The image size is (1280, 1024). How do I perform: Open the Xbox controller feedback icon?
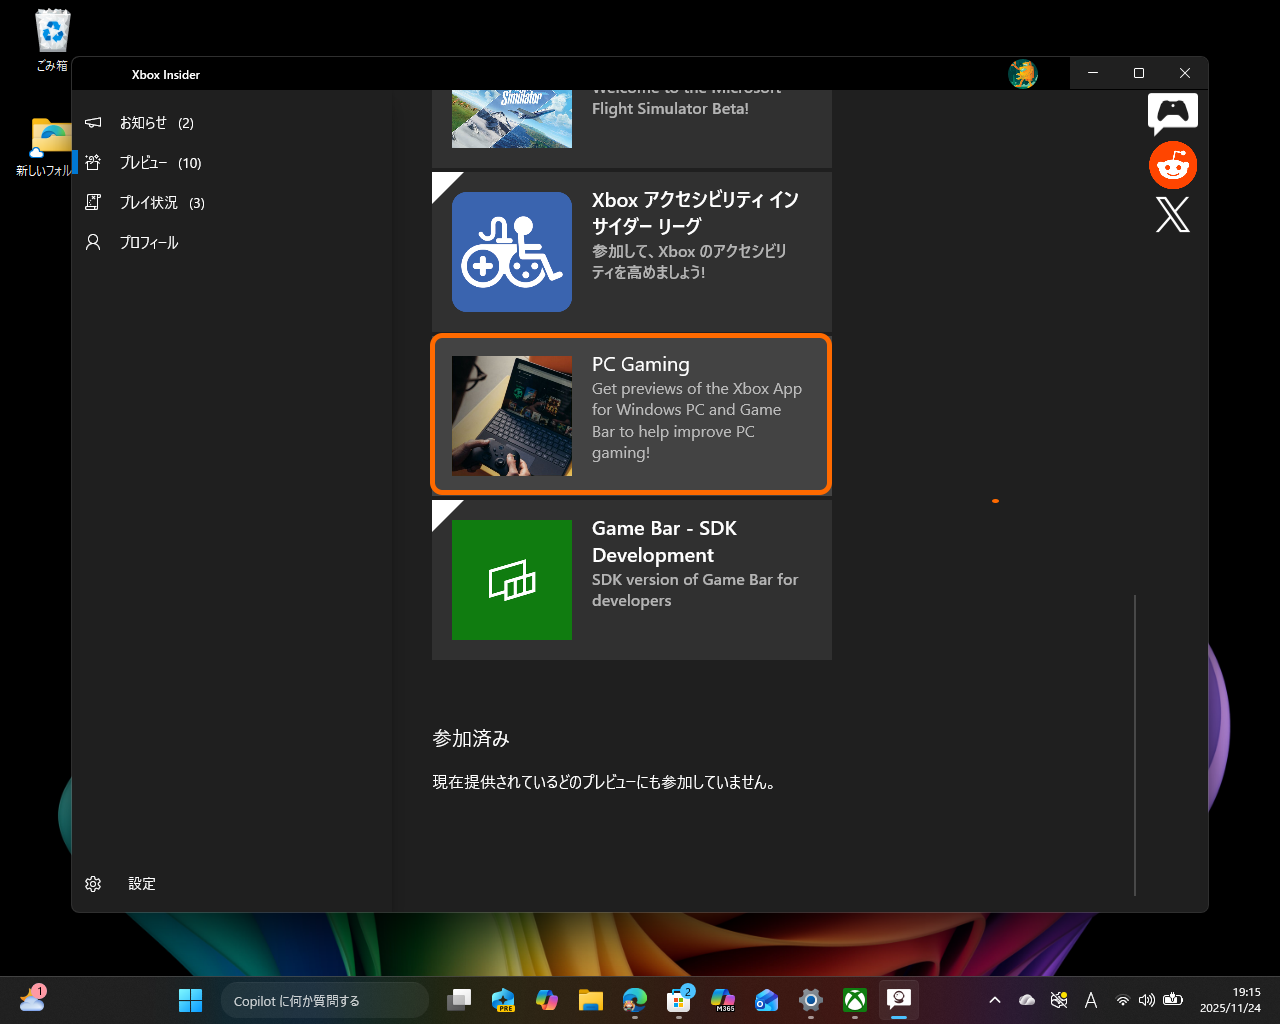point(1172,113)
